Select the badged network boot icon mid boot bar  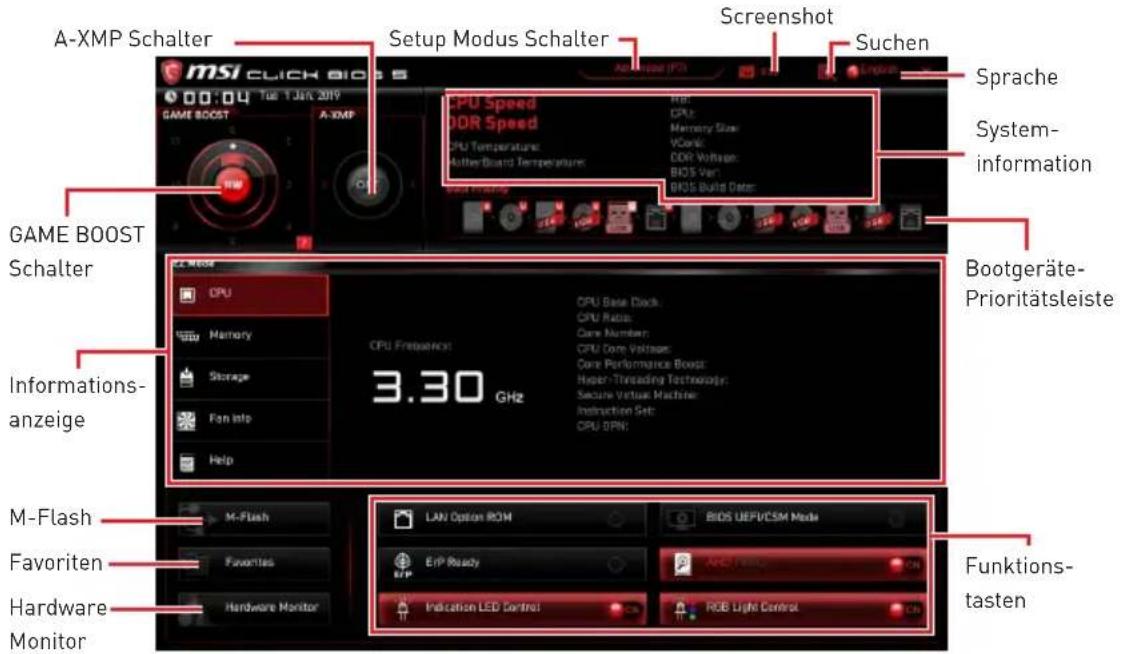[x=657, y=217]
